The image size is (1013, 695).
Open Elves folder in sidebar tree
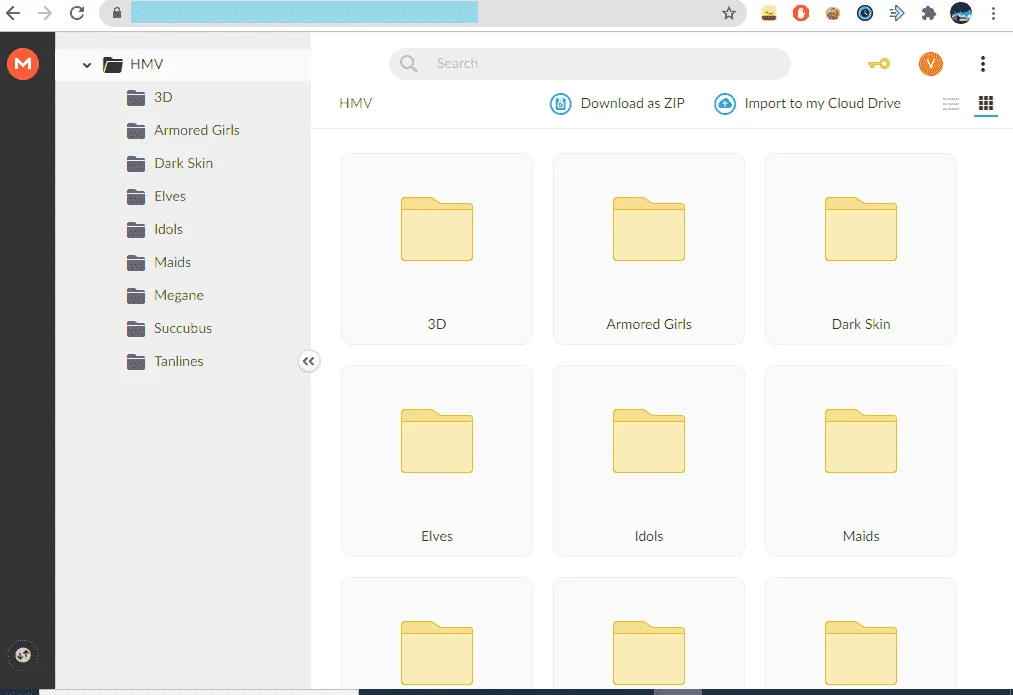[170, 196]
